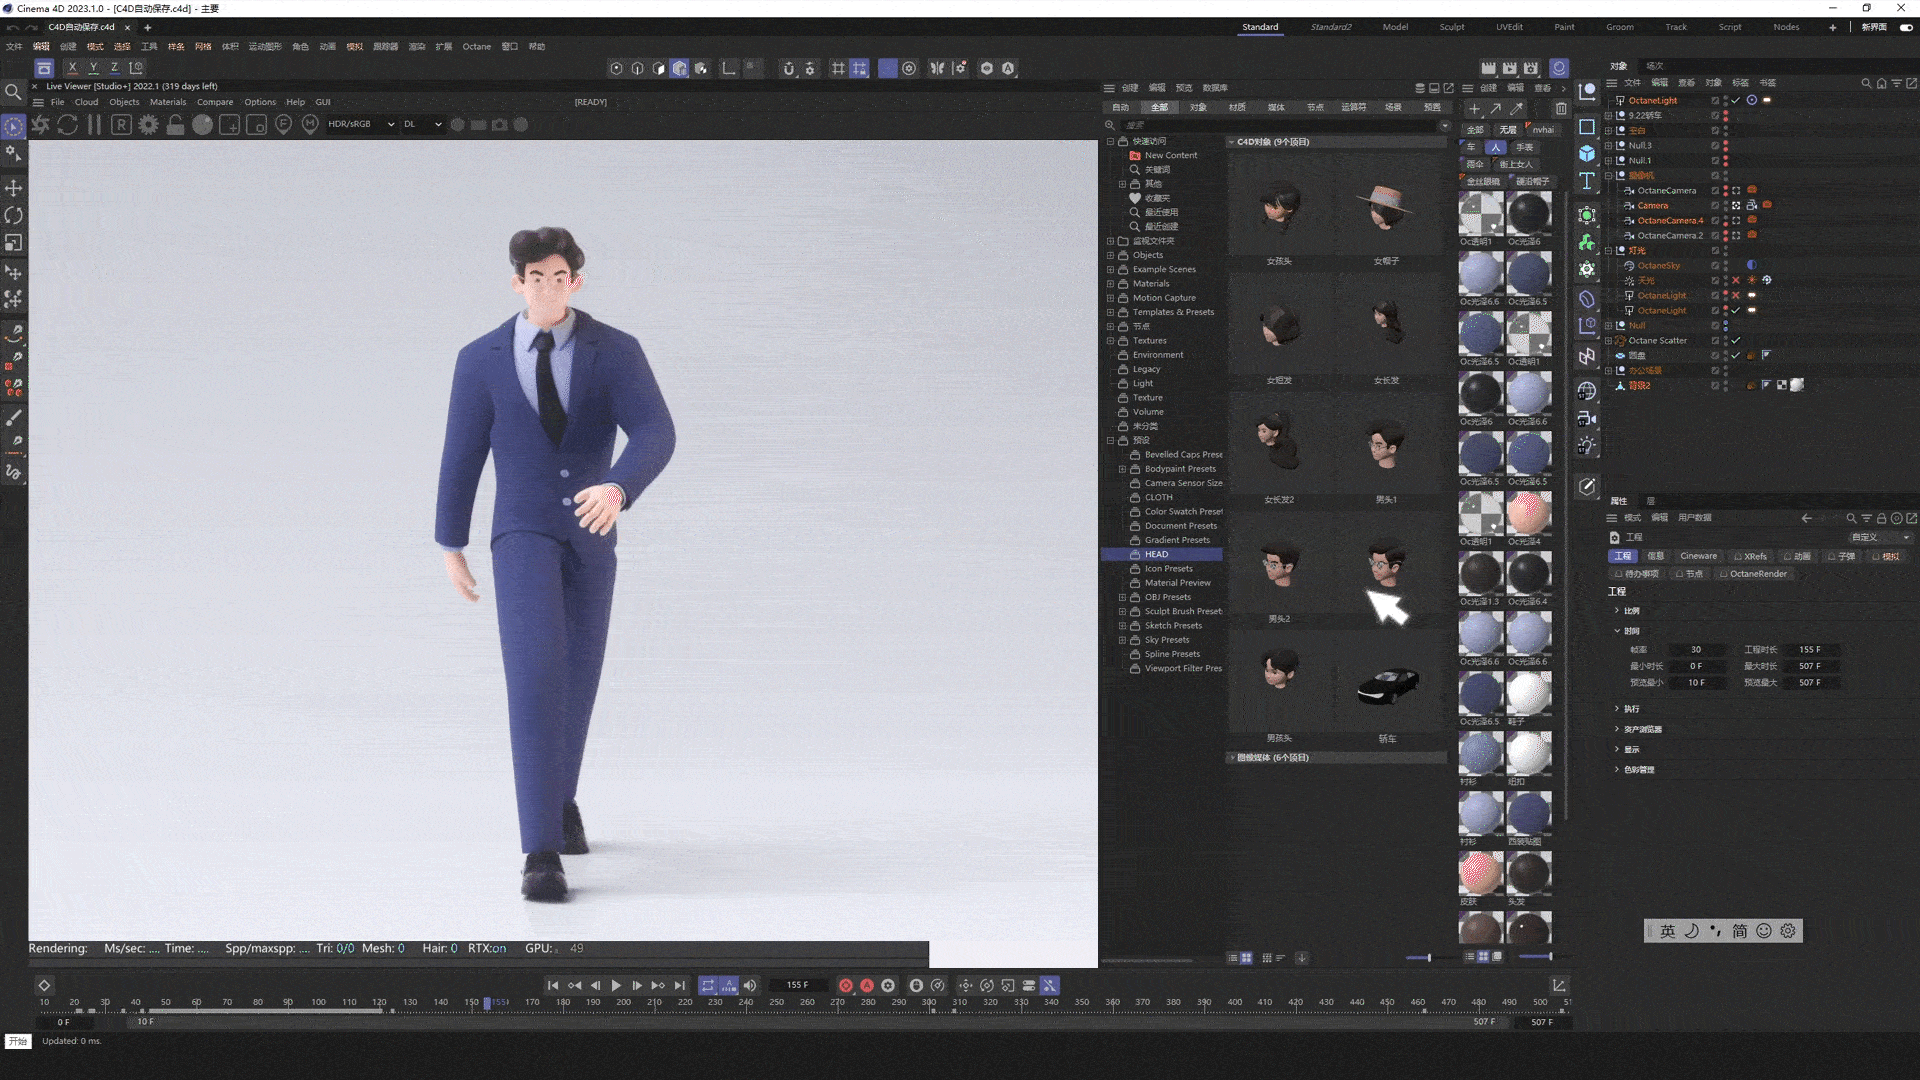This screenshot has width=1920, height=1080.
Task: Toggle Octane lock resolution padlock icon
Action: [175, 125]
